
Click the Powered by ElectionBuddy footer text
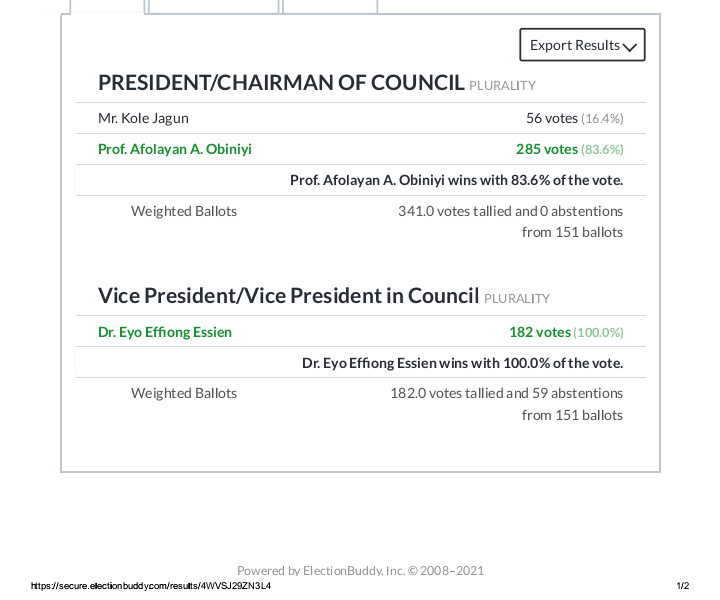[x=360, y=571]
